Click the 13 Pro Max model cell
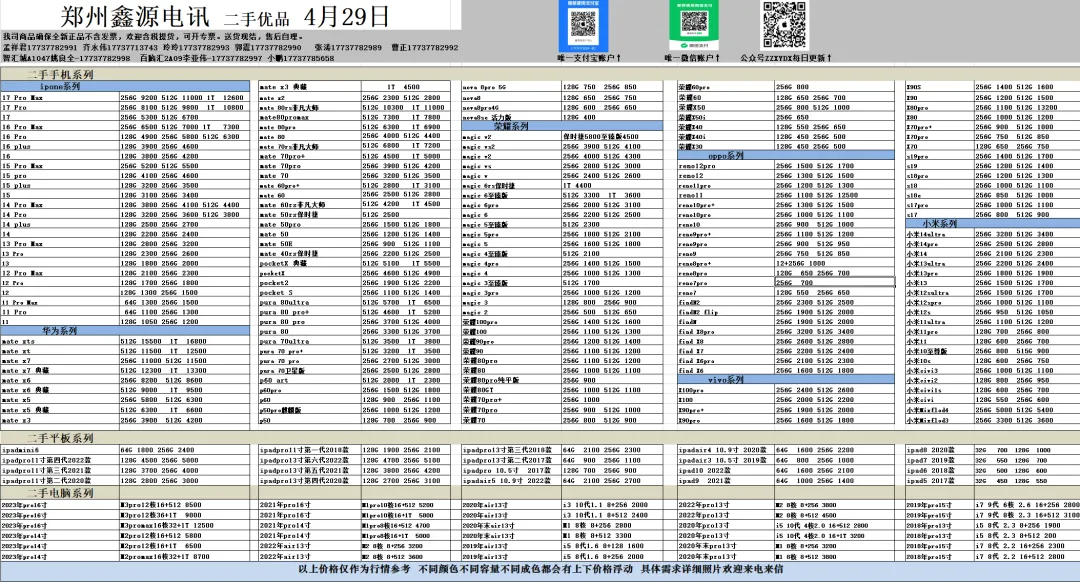The height and width of the screenshot is (582, 1080). 60,244
